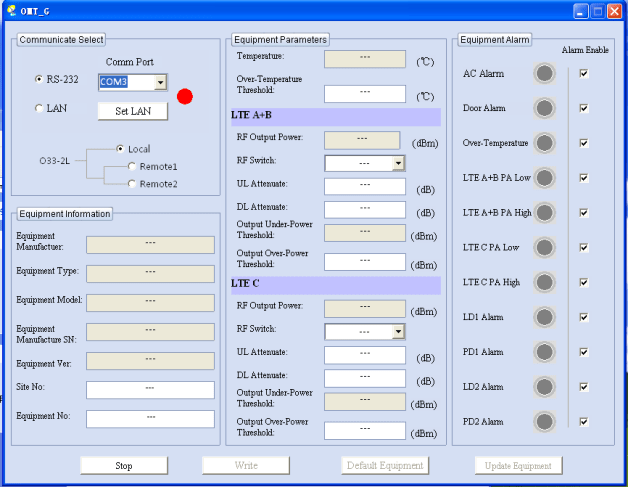Click the Over-Temperature alarm indicator
629x487 pixels.
(544, 143)
